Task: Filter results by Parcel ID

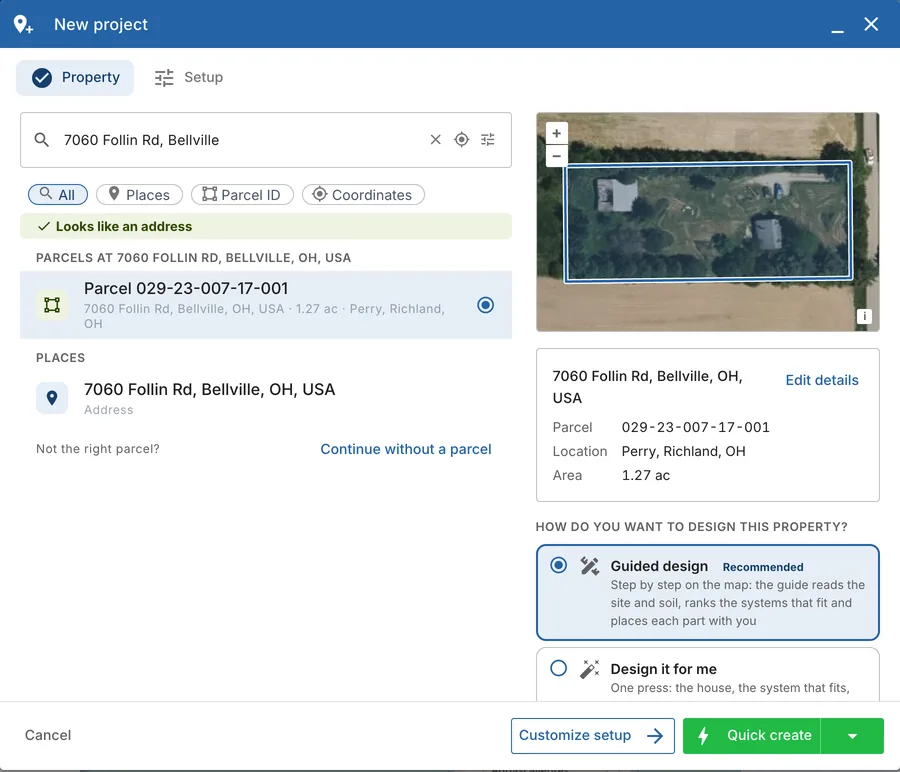Action: pos(242,195)
